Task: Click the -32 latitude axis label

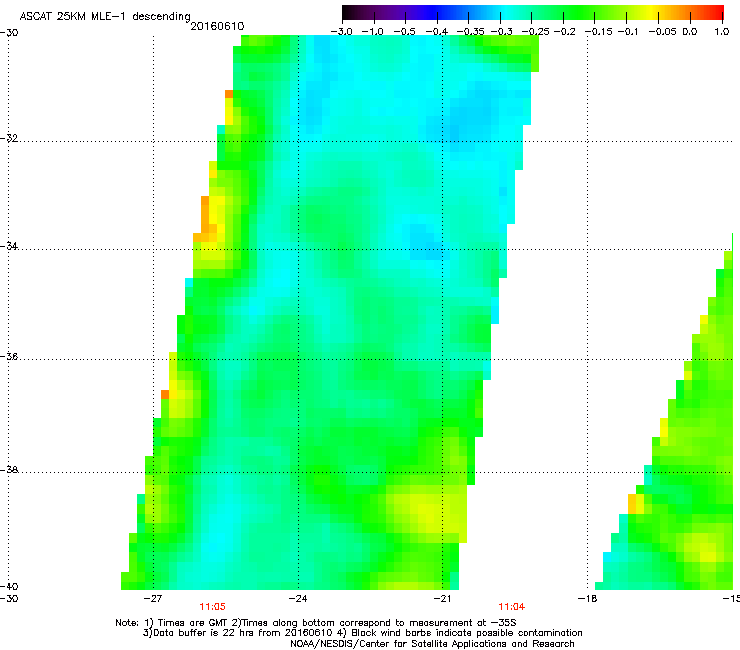Action: point(9,138)
